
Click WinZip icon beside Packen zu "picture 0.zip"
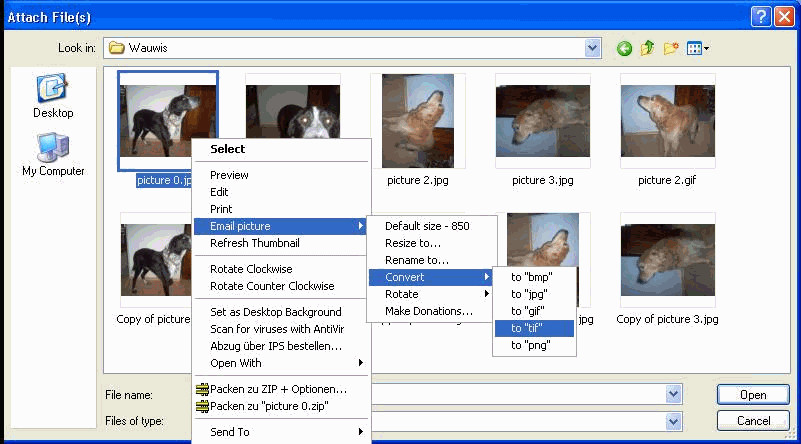point(202,406)
